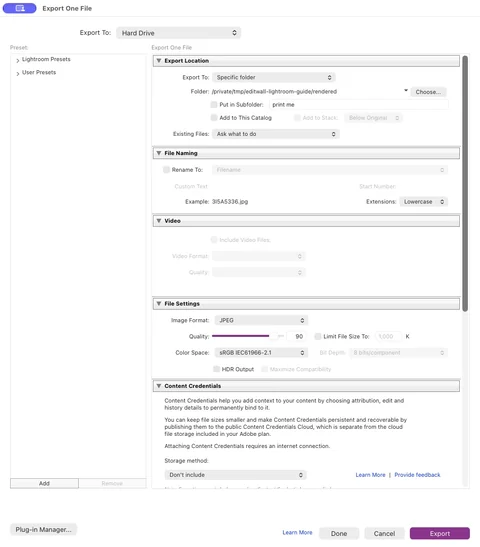This screenshot has height=547, width=480.
Task: Click the purple Export button
Action: [440, 533]
